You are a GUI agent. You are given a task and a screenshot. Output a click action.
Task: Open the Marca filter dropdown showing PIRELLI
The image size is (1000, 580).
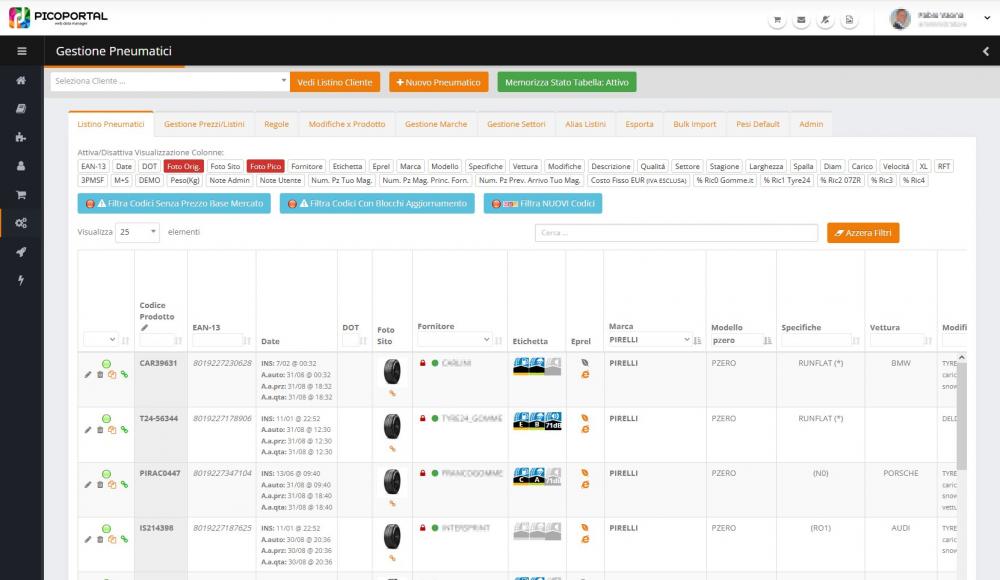pyautogui.click(x=649, y=339)
